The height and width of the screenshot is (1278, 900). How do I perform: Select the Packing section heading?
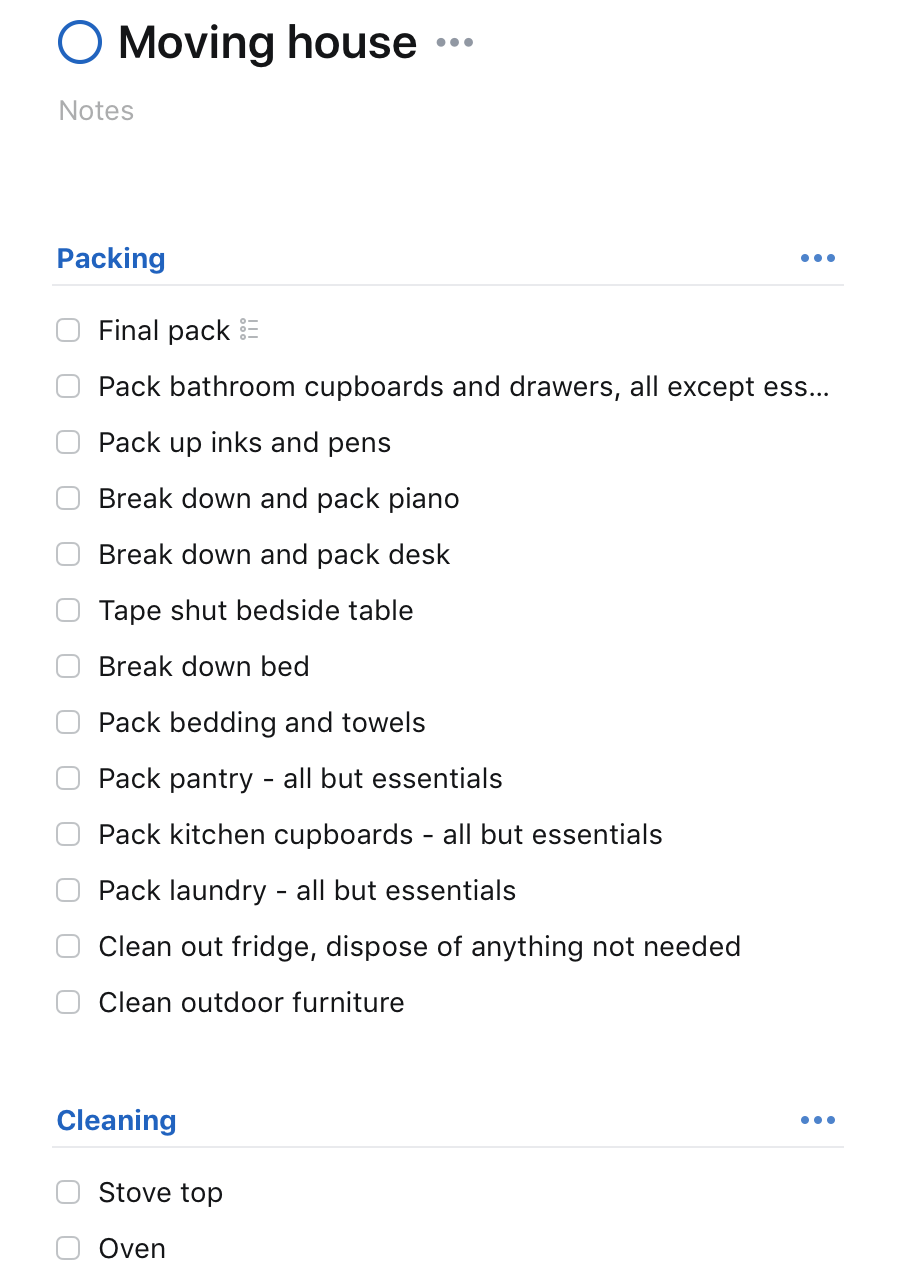tap(111, 258)
